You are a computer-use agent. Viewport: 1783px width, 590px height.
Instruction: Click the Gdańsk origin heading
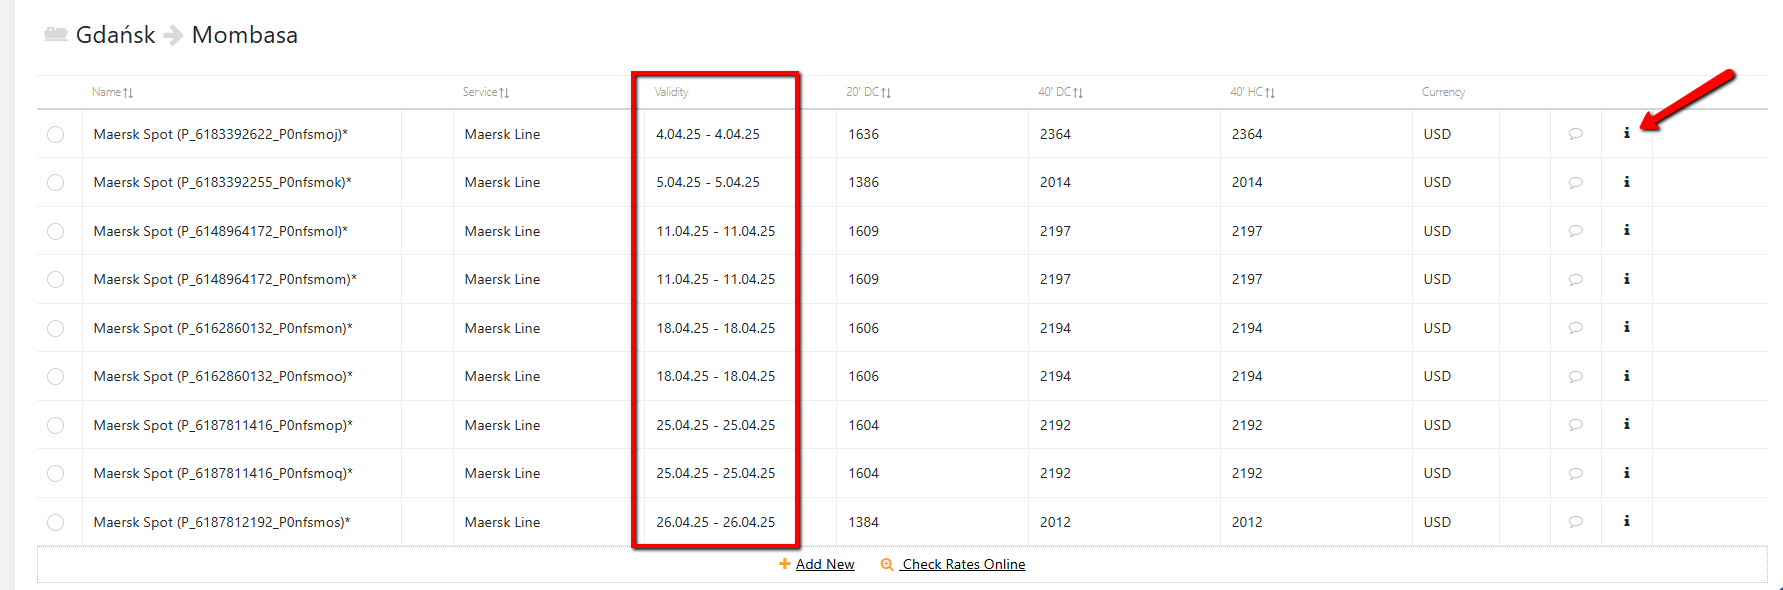115,35
